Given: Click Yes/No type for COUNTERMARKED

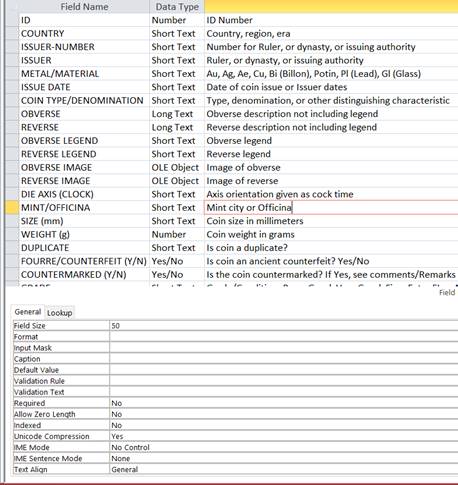Looking at the screenshot, I should coord(177,274).
